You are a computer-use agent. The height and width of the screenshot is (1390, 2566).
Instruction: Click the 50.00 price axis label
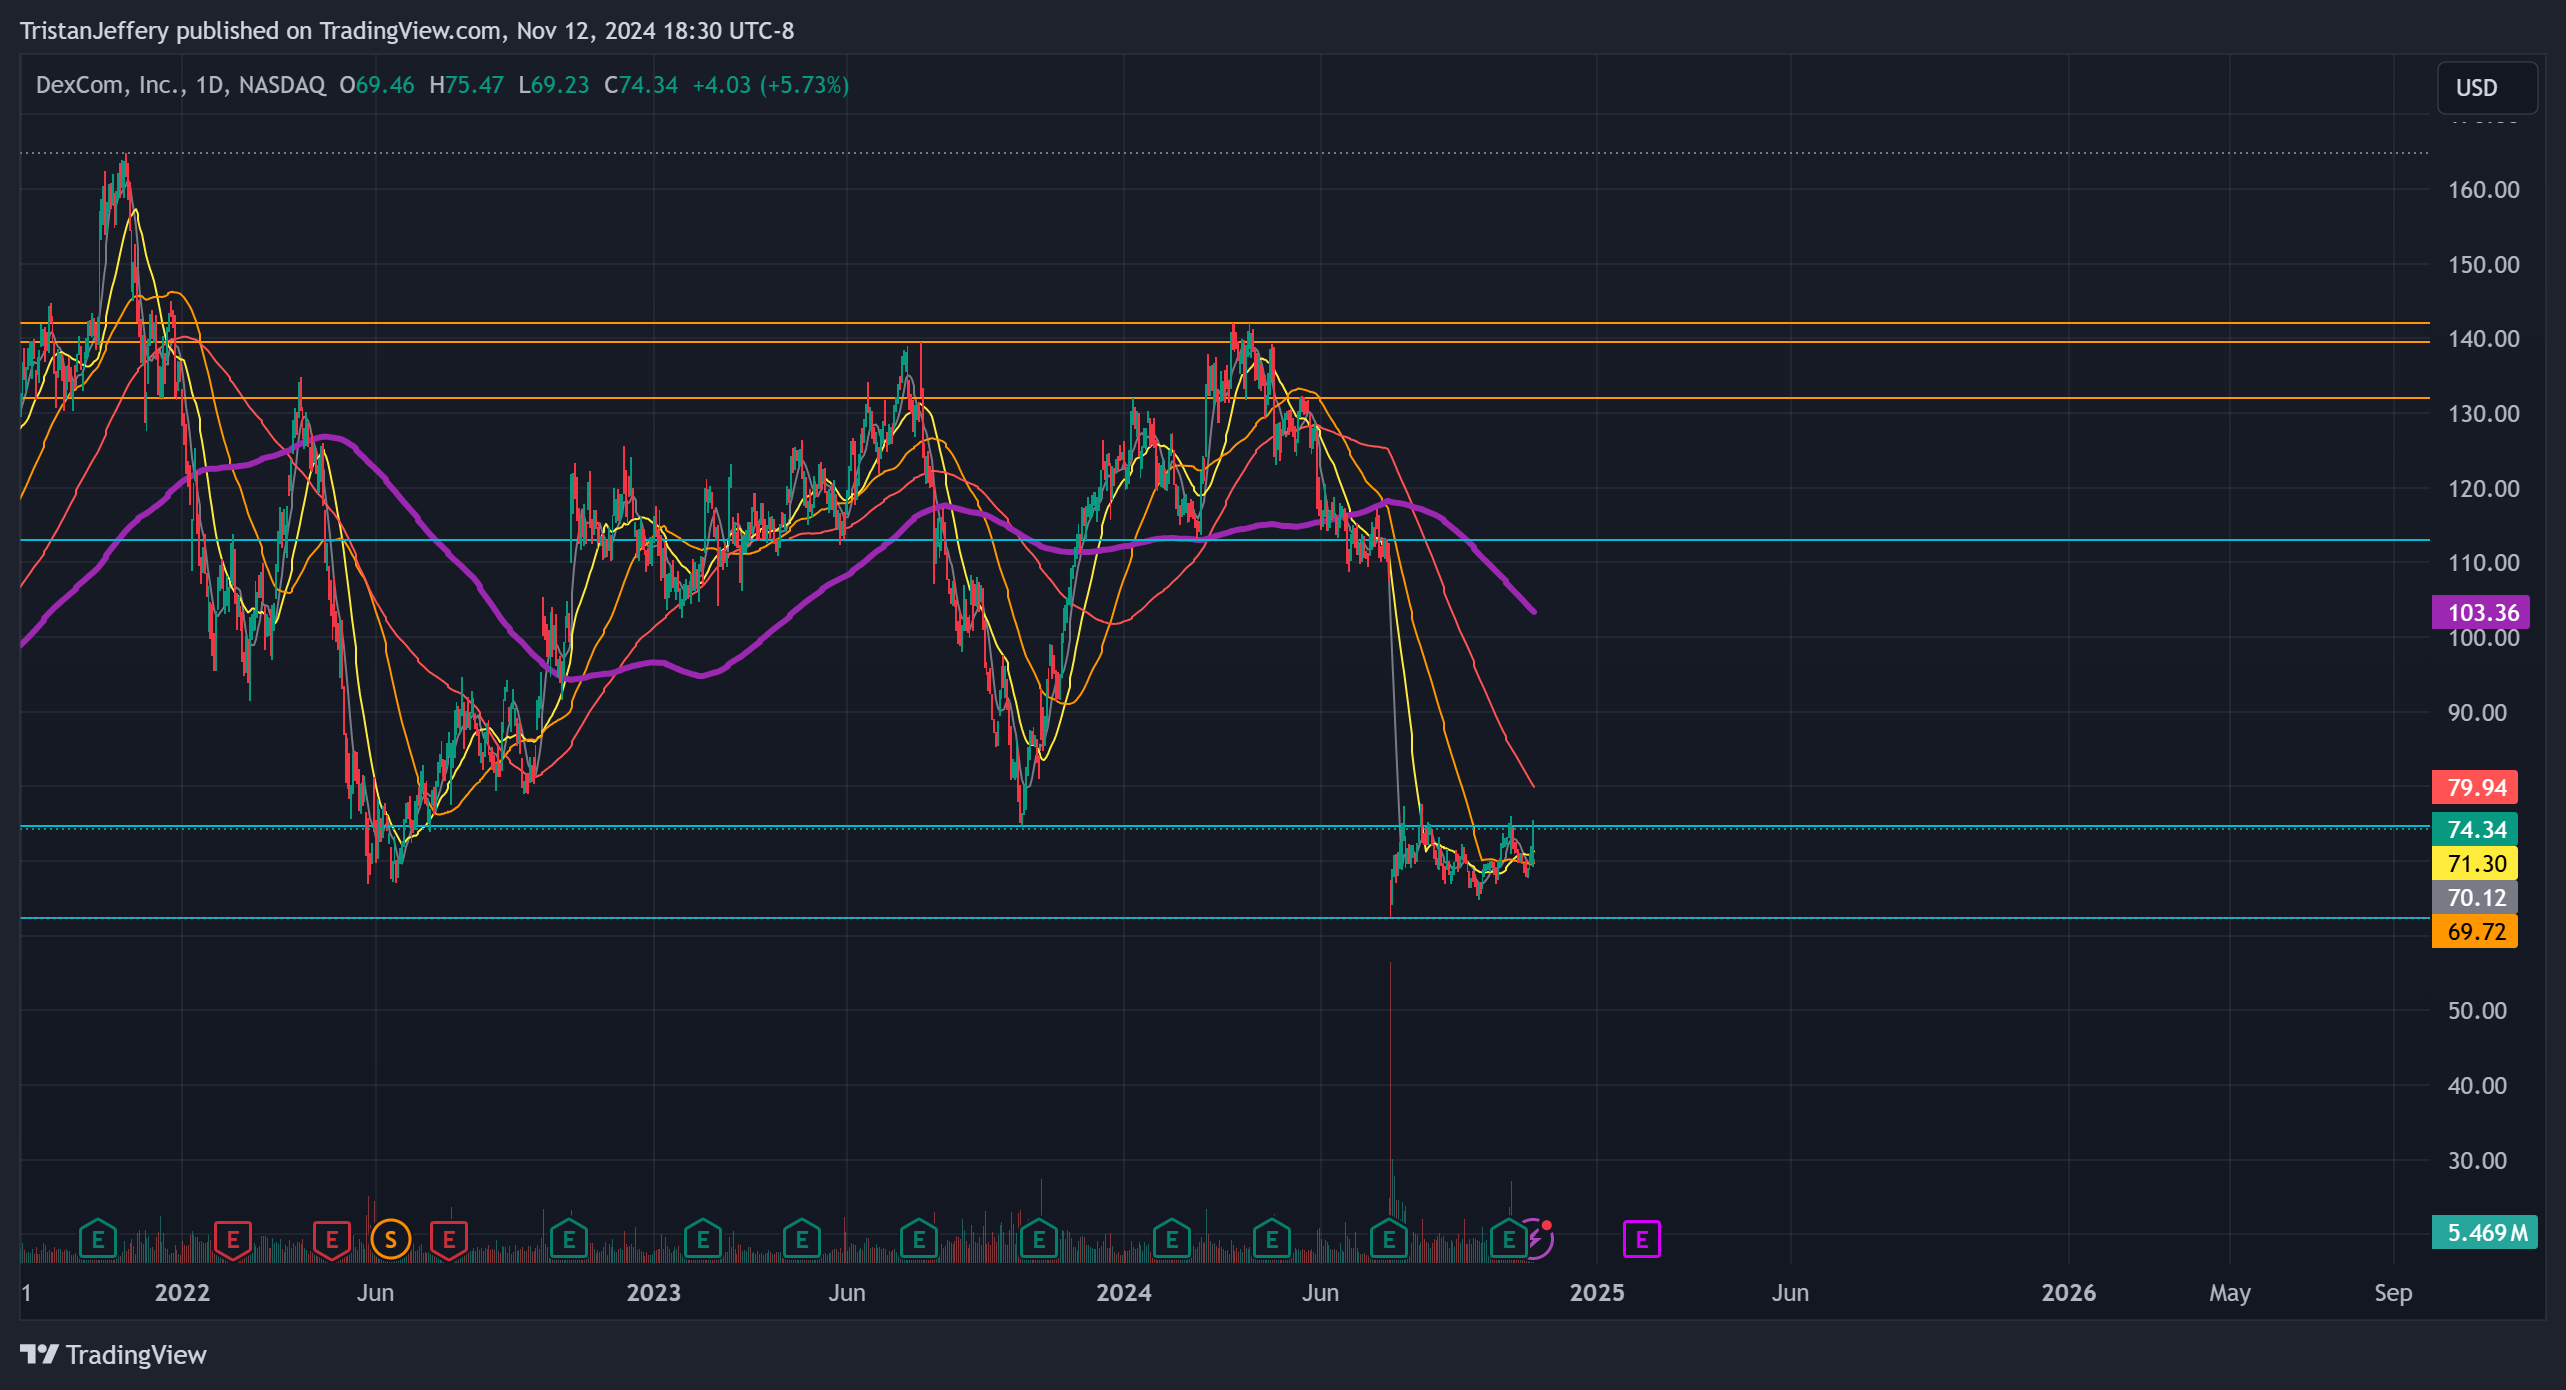2477,1010
